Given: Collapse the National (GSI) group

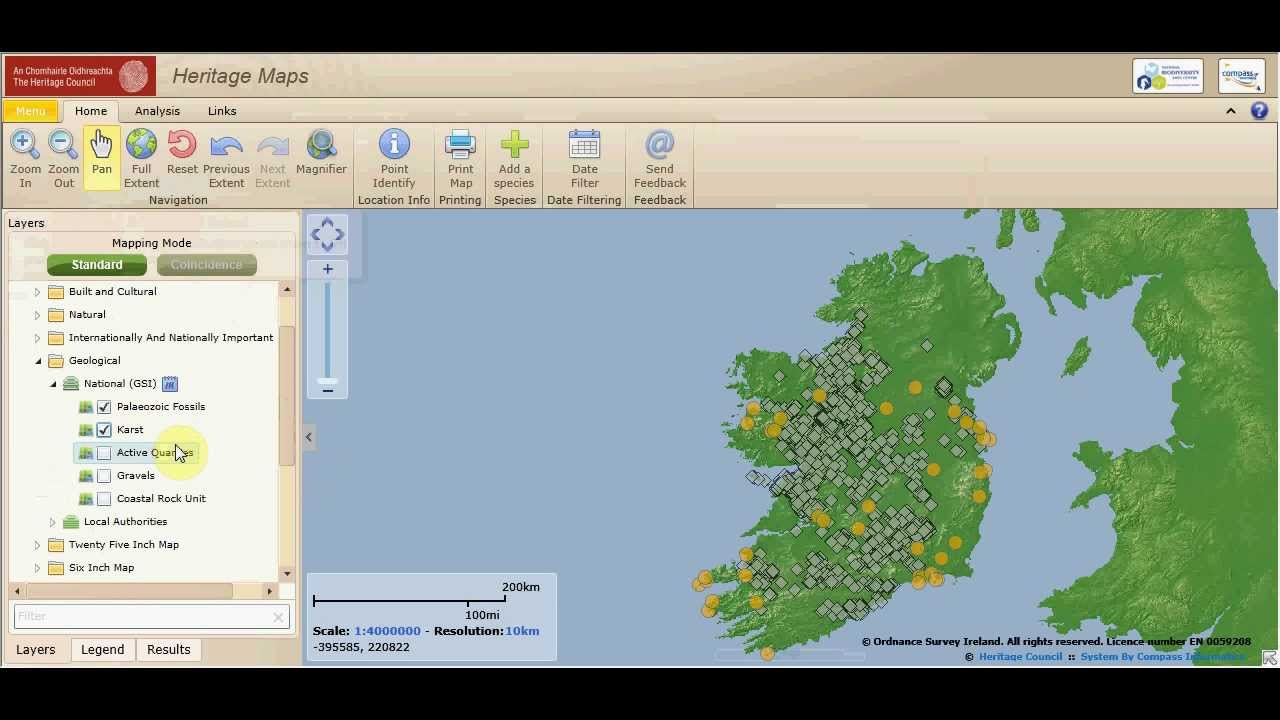Looking at the screenshot, I should (53, 384).
